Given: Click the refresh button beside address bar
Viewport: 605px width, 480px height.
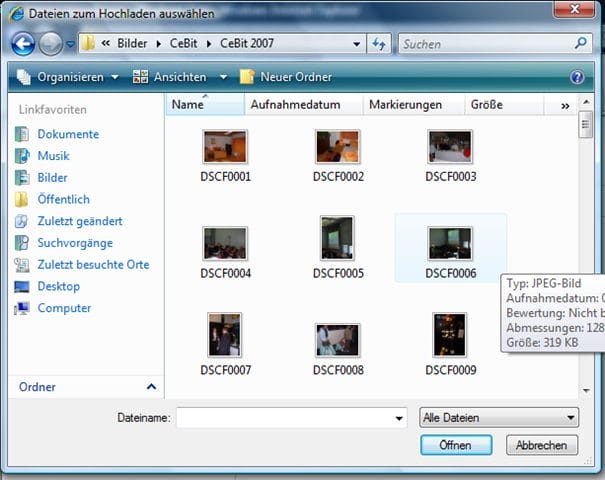Looking at the screenshot, I should (379, 44).
